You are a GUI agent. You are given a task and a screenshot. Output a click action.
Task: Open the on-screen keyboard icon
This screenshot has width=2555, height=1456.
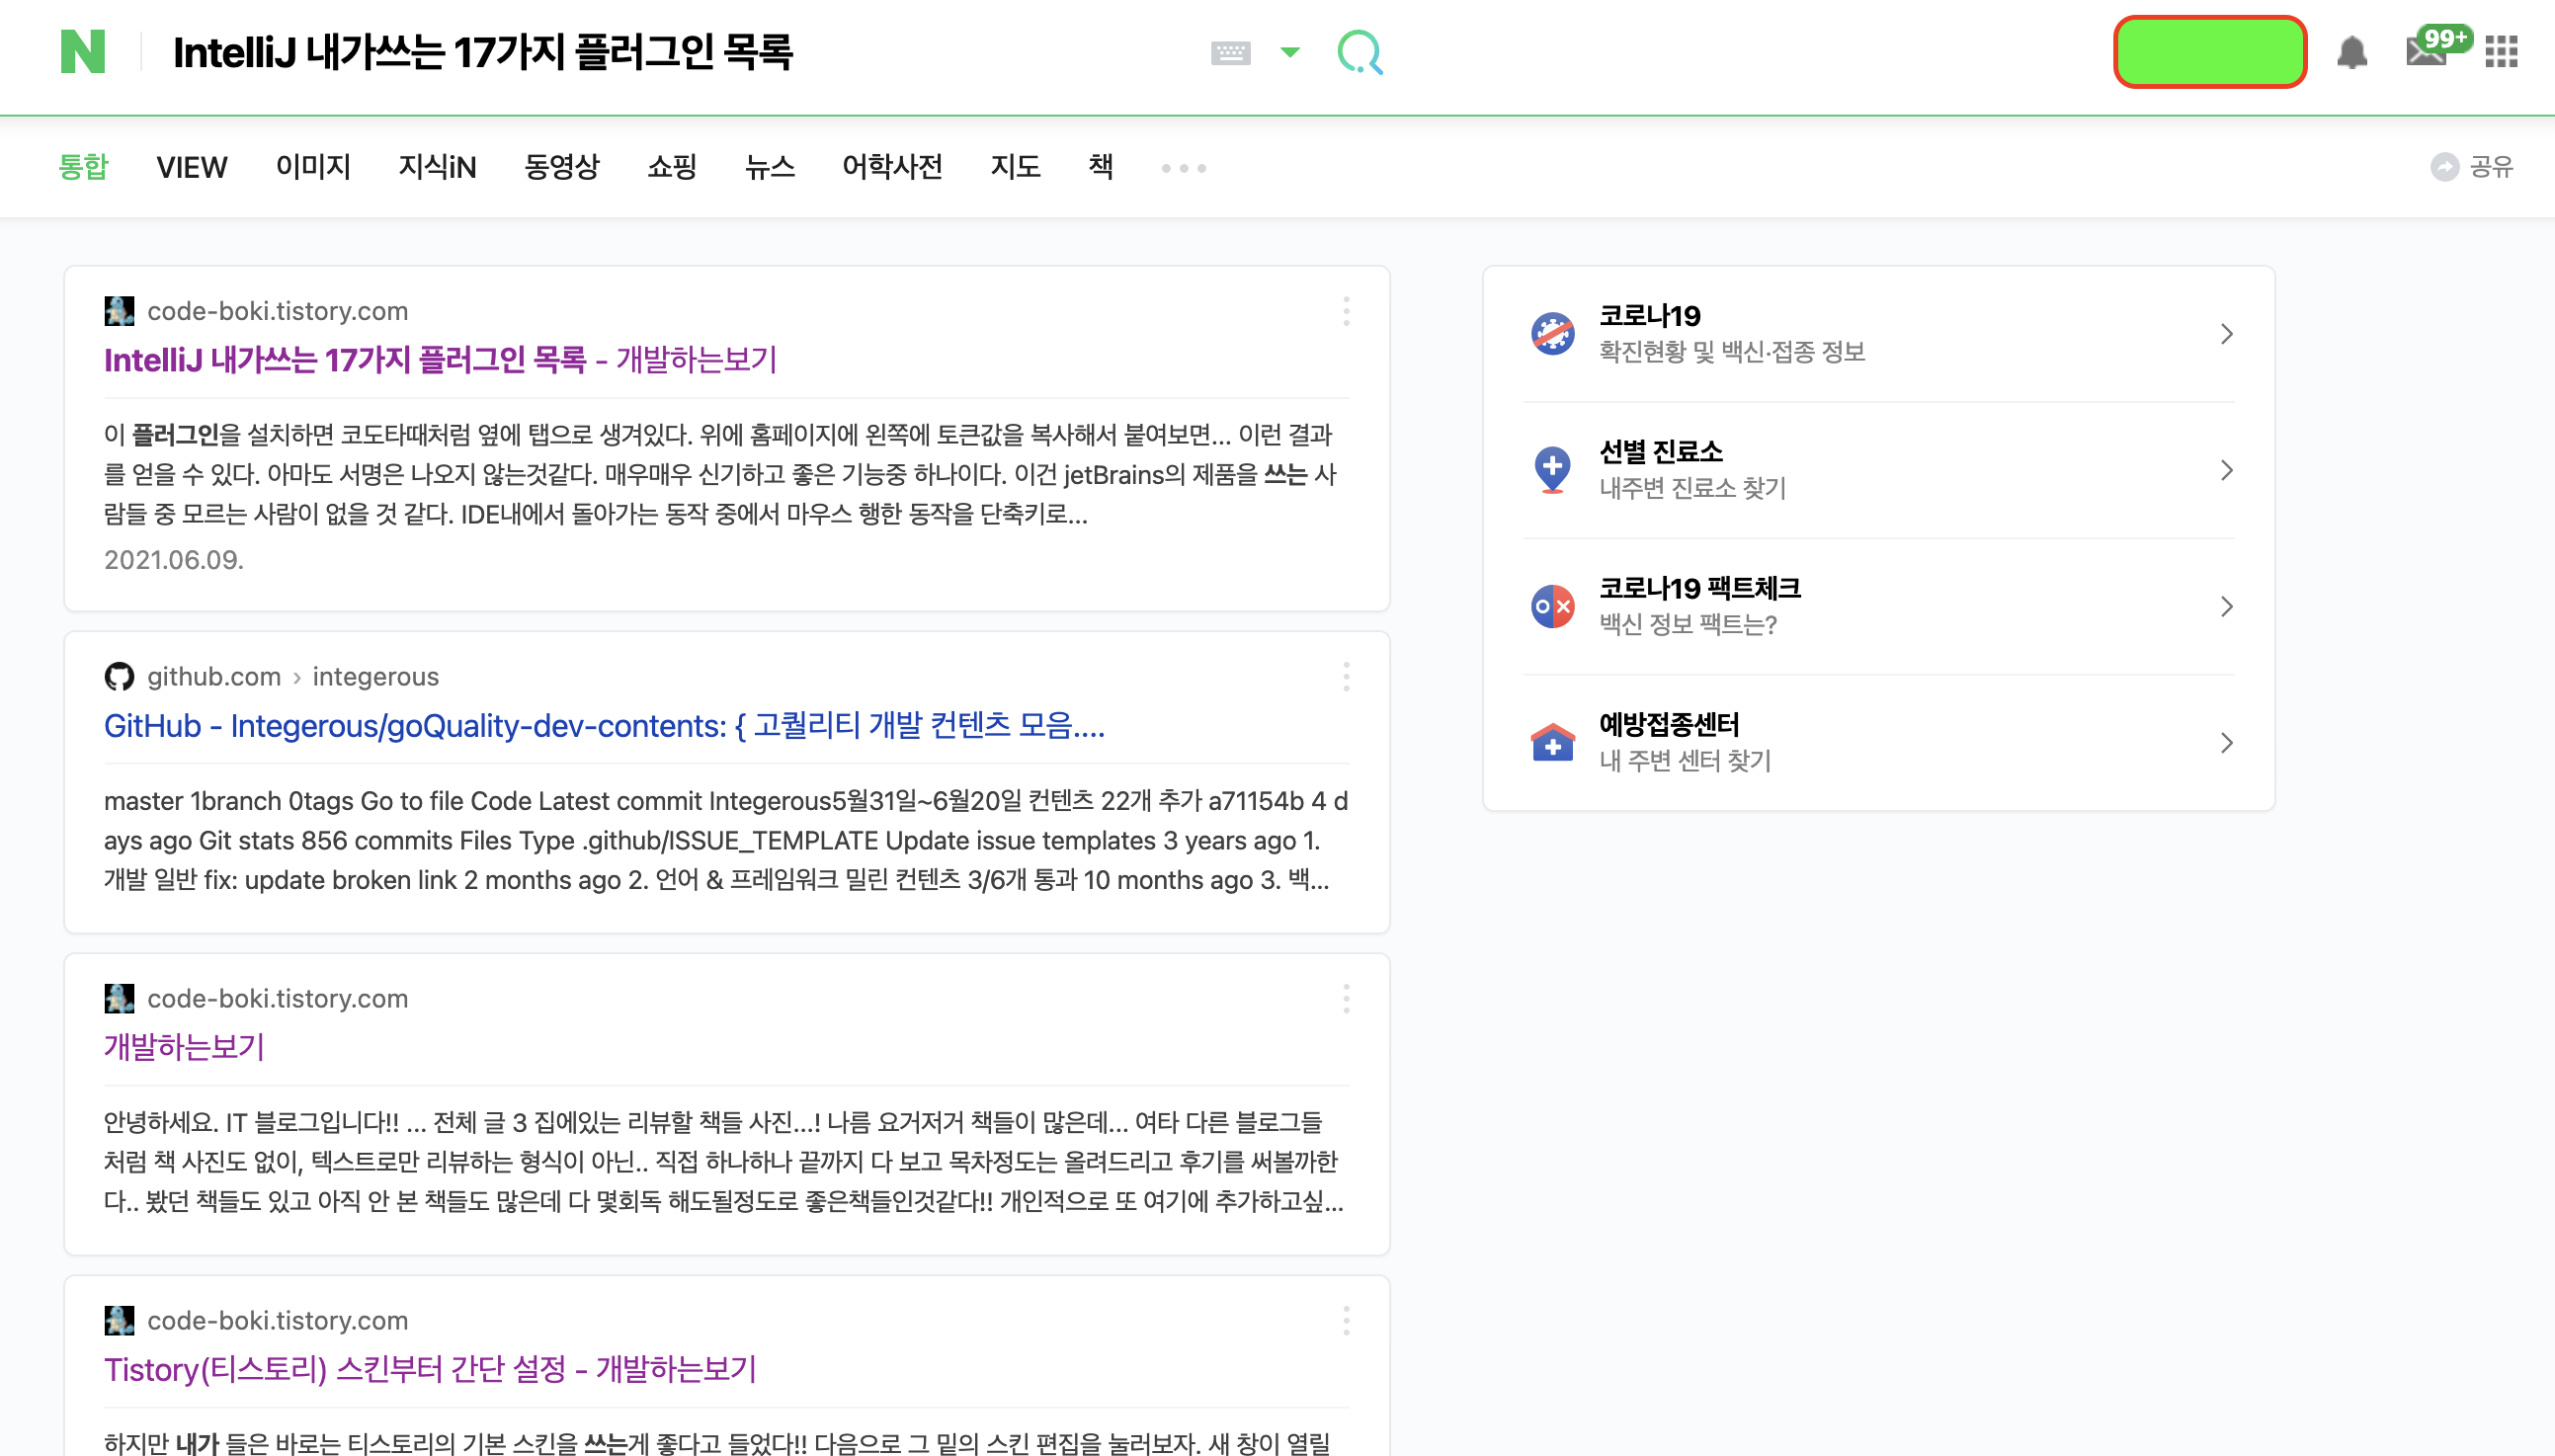[x=1230, y=52]
